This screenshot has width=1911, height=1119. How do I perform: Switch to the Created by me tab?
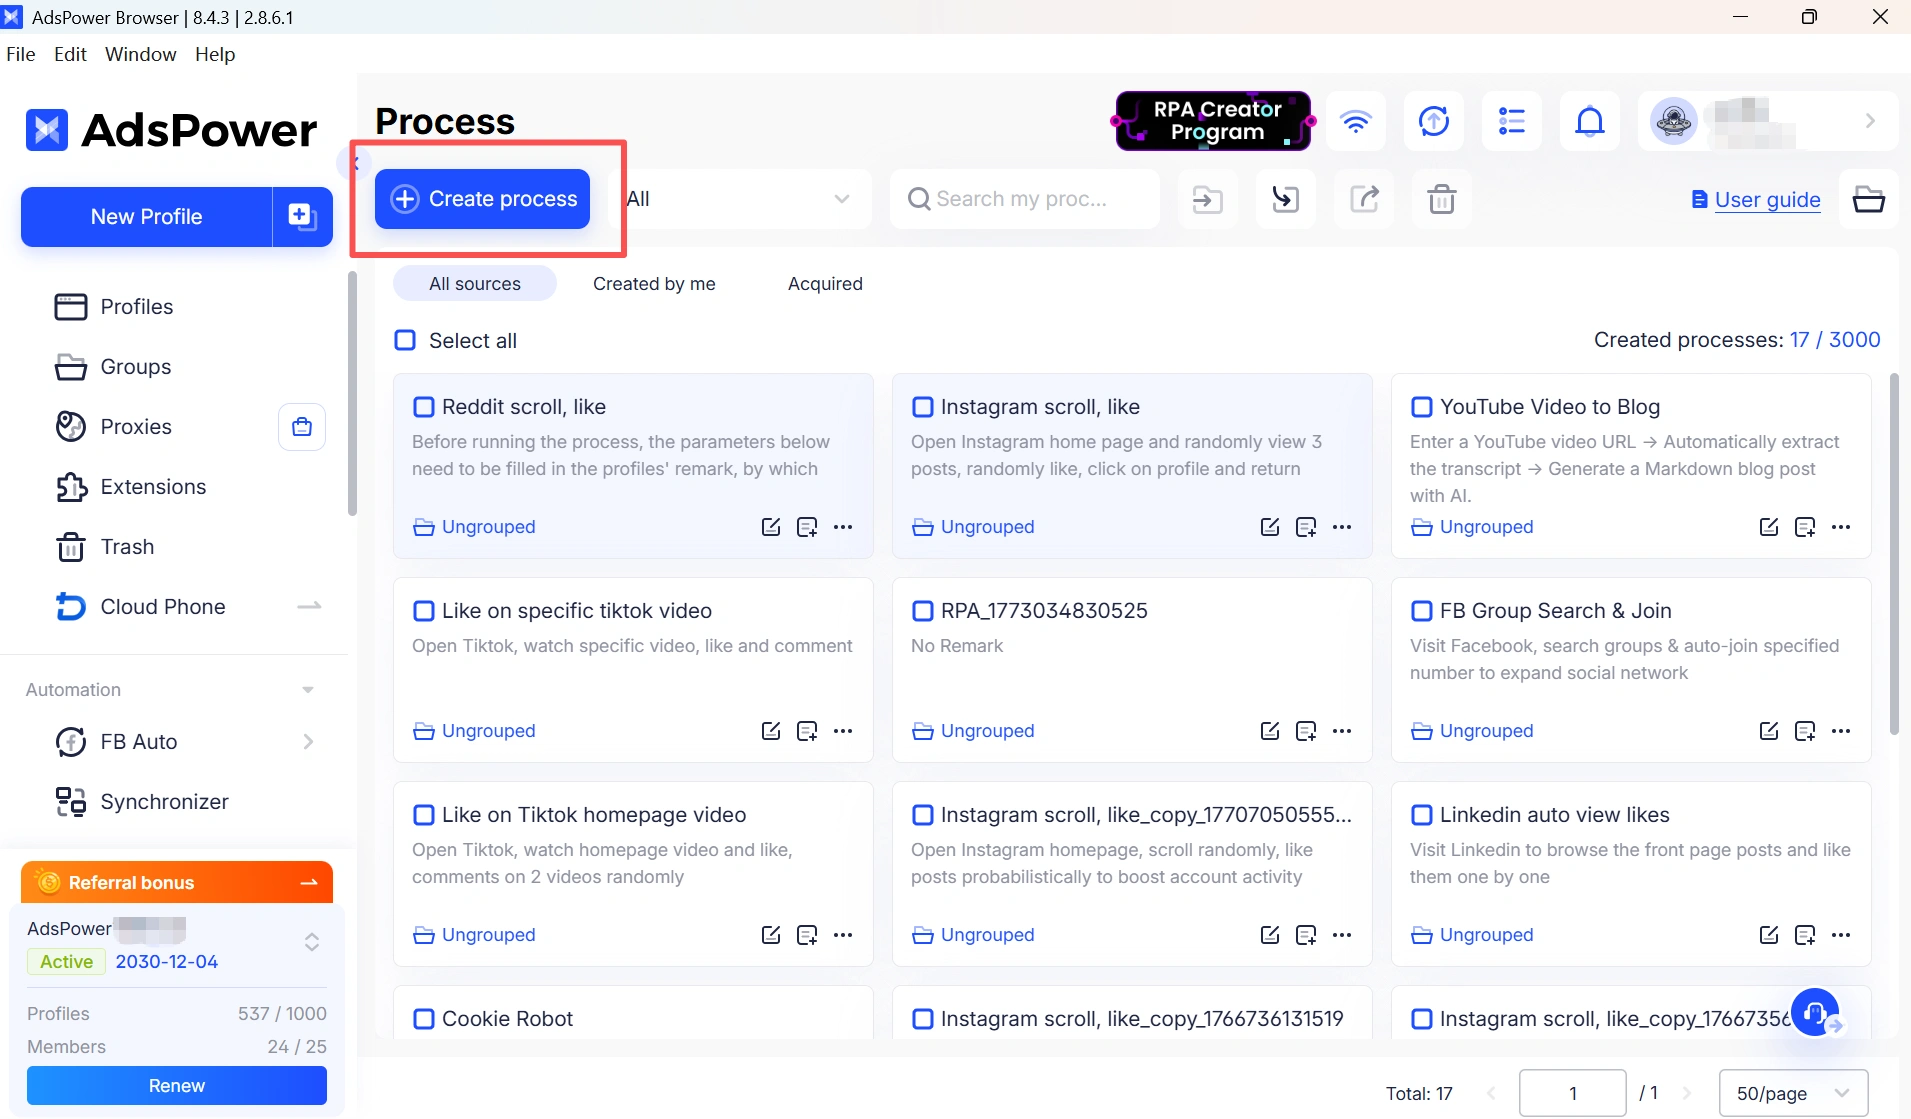point(654,284)
